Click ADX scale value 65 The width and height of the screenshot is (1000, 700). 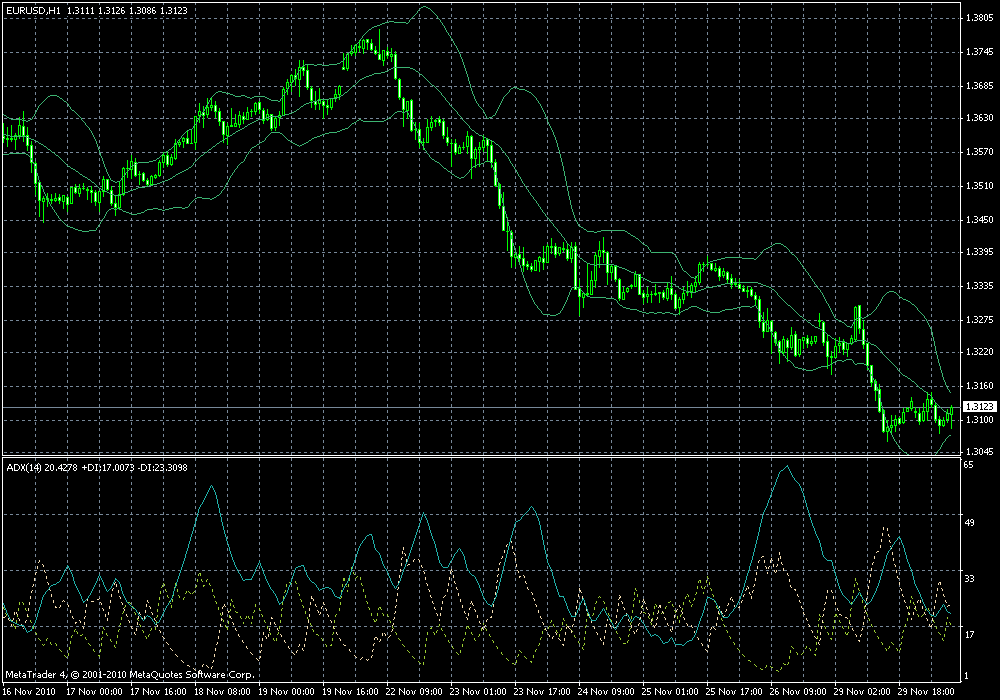click(x=969, y=465)
